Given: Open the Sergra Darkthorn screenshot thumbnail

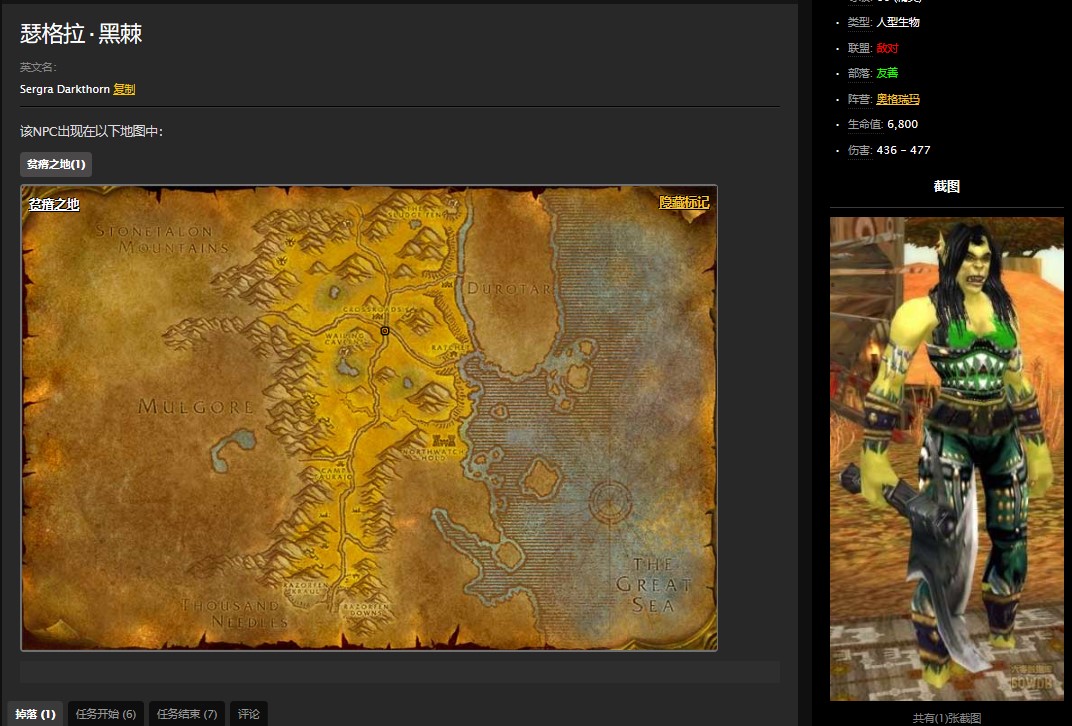Looking at the screenshot, I should pyautogui.click(x=946, y=458).
